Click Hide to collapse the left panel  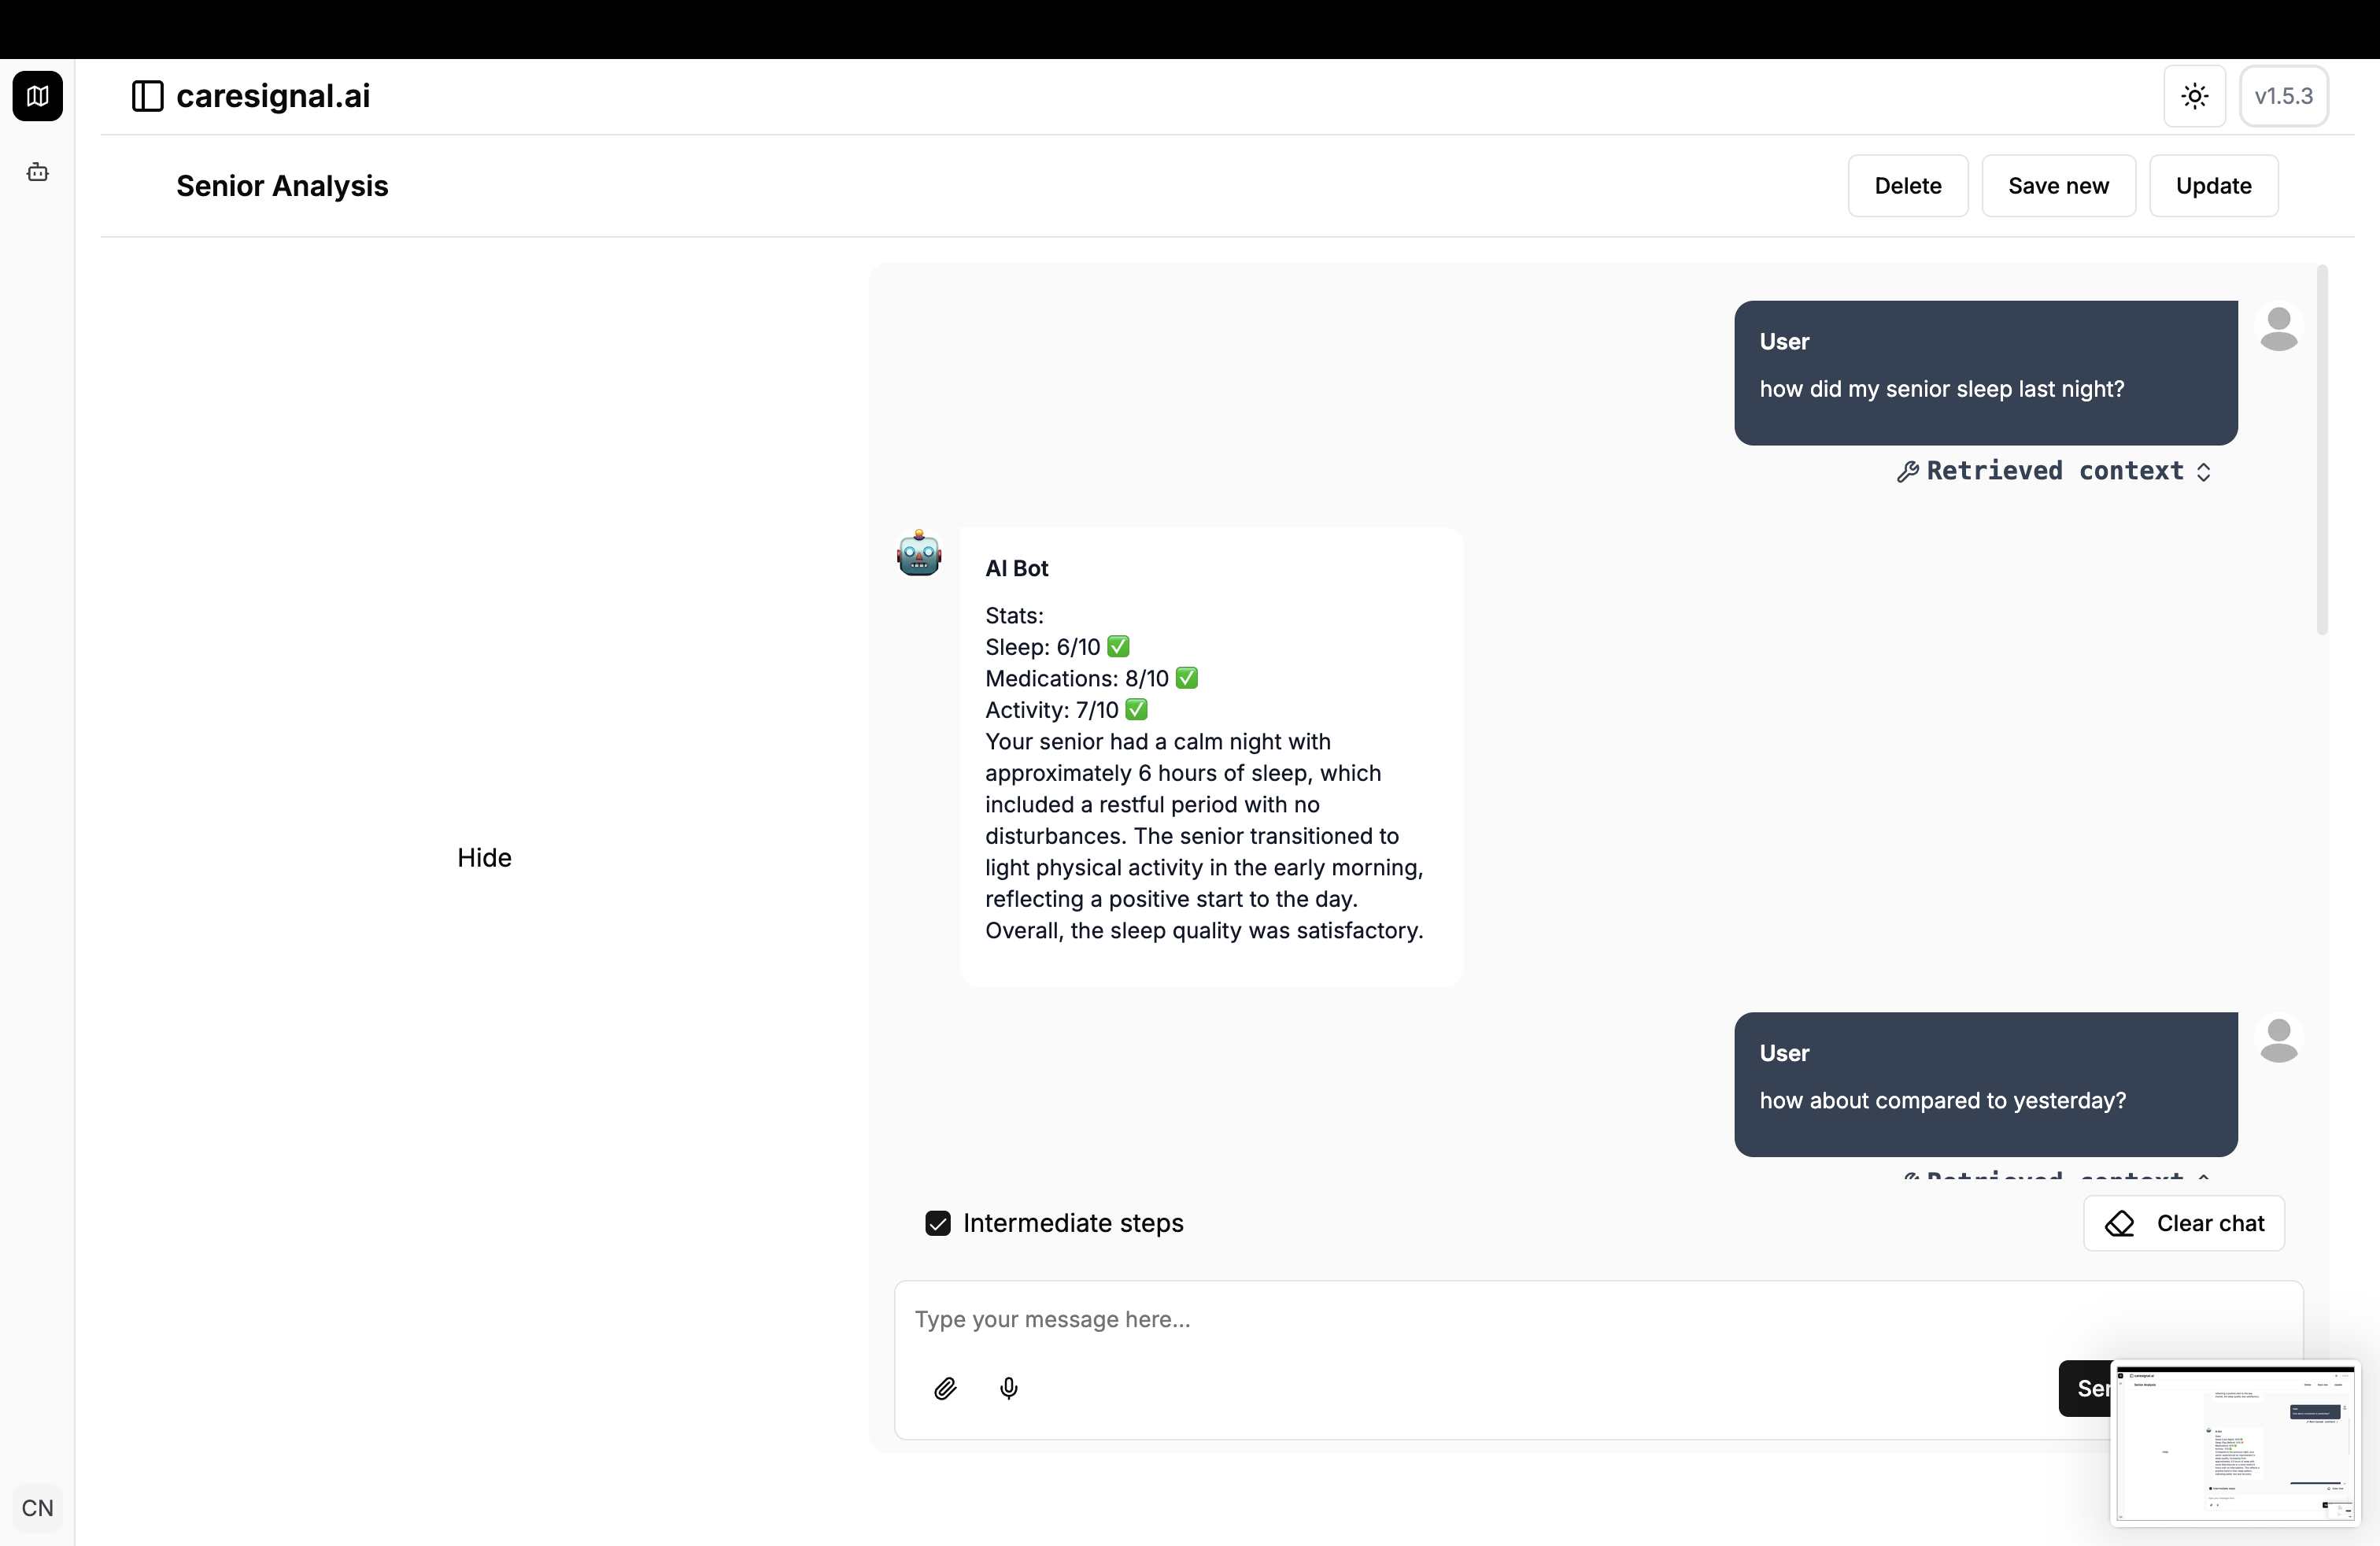coord(484,858)
